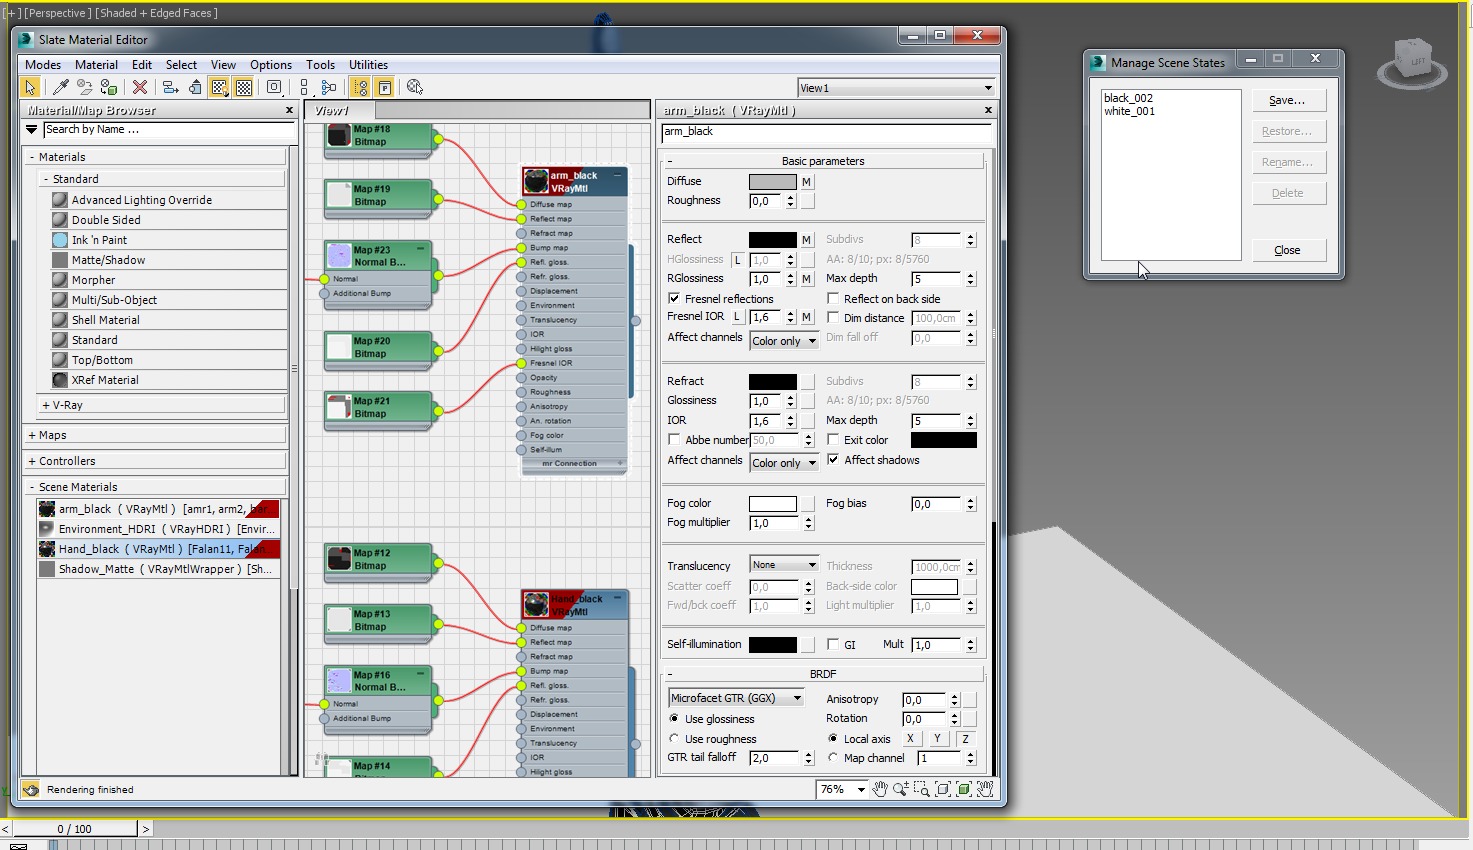The width and height of the screenshot is (1473, 850).
Task: Click the M map button next to Diffuse
Action: coord(806,182)
